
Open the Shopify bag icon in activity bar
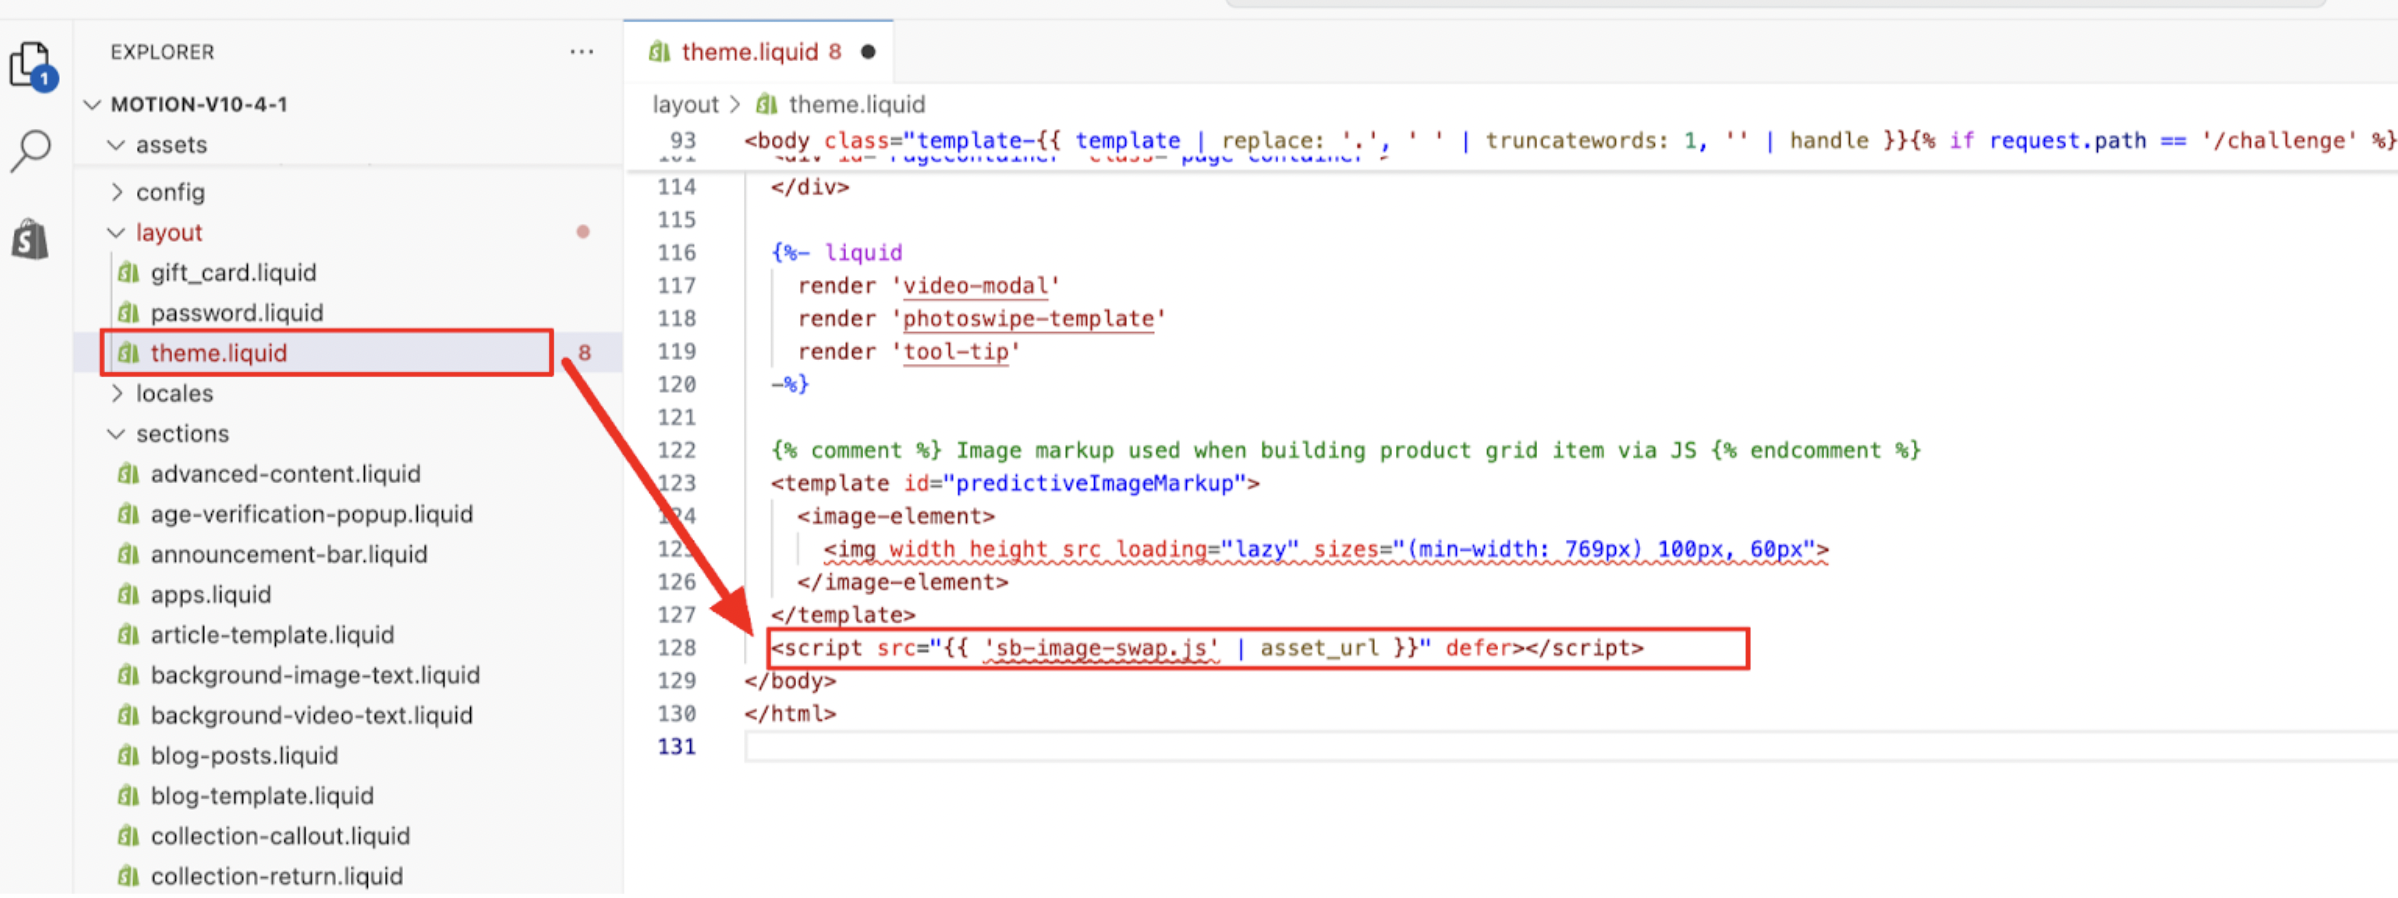point(30,240)
